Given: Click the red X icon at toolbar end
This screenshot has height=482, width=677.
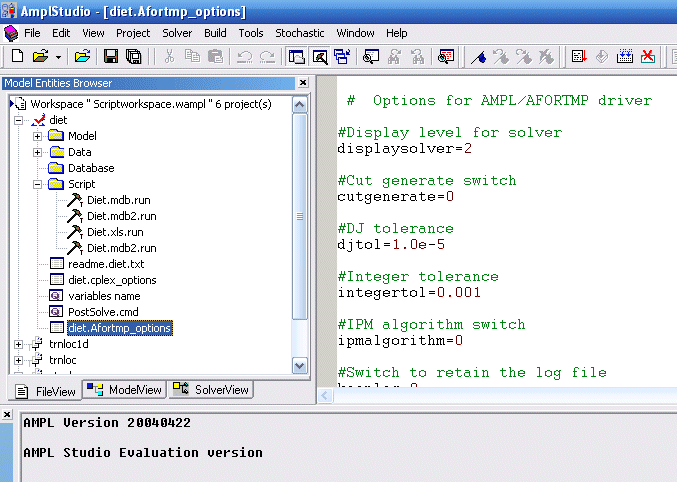Looking at the screenshot, I should [x=648, y=56].
